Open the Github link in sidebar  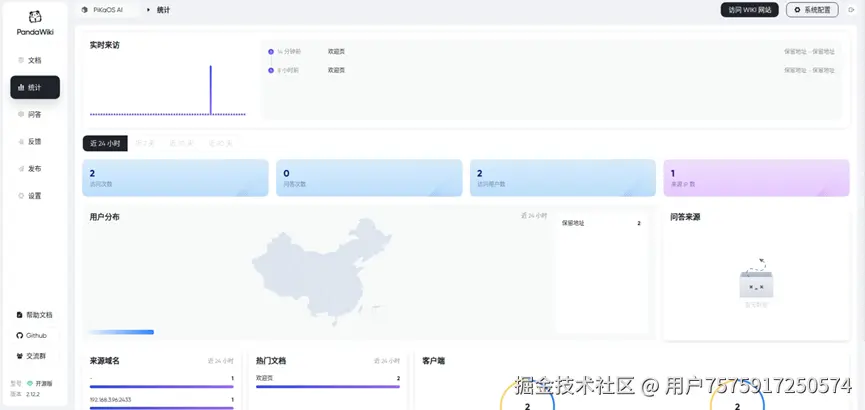[35, 336]
